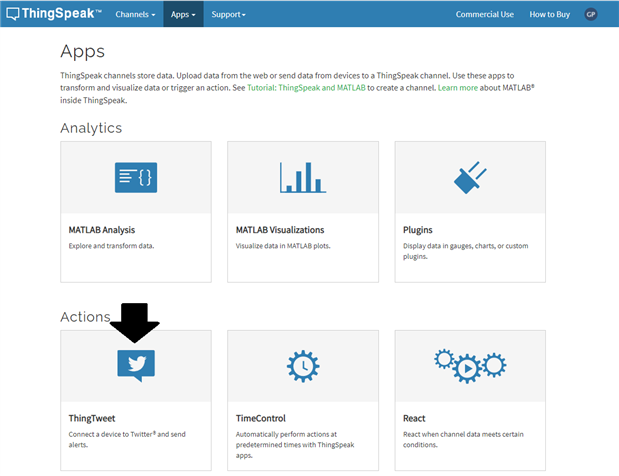Open the Plugins card title

click(418, 230)
